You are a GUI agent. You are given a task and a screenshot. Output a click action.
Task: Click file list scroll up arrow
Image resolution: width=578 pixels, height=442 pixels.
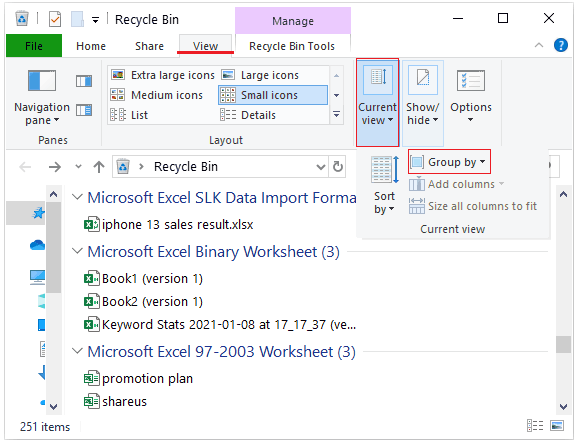(563, 194)
